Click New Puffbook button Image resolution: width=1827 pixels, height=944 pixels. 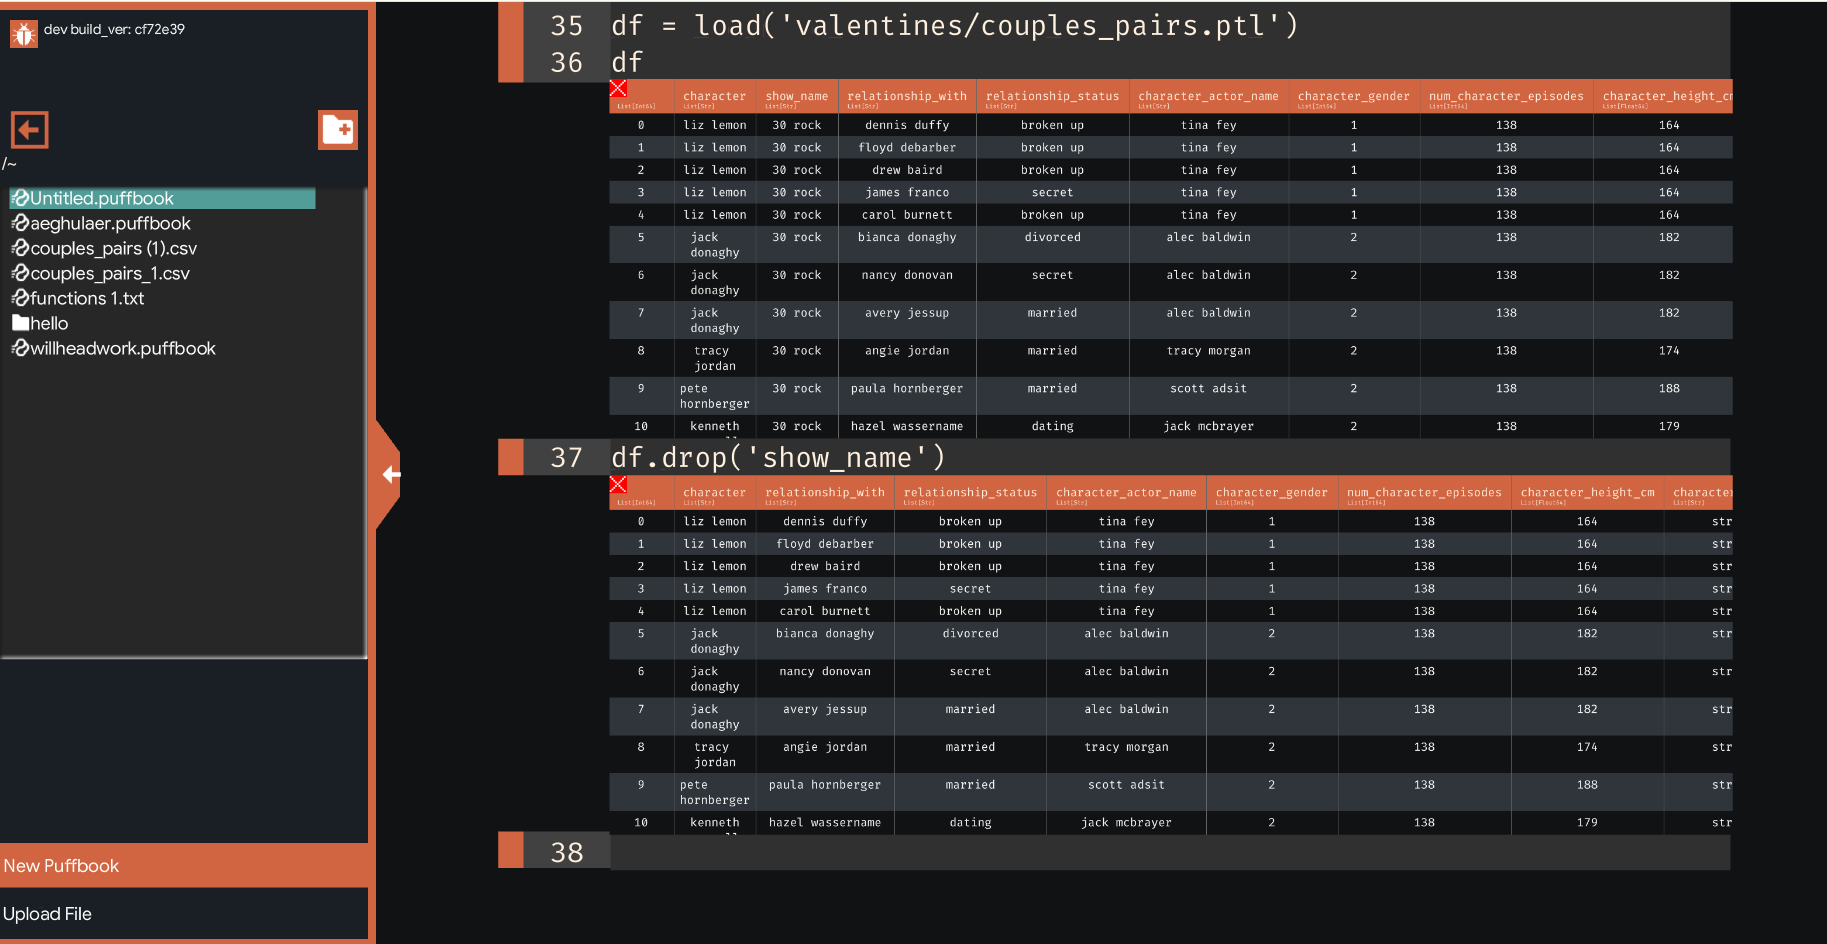click(184, 866)
